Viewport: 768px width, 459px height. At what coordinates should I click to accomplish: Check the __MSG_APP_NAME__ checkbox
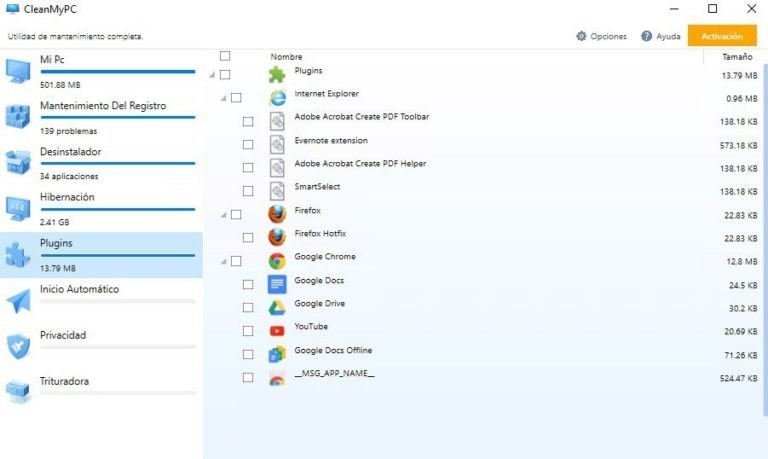248,377
